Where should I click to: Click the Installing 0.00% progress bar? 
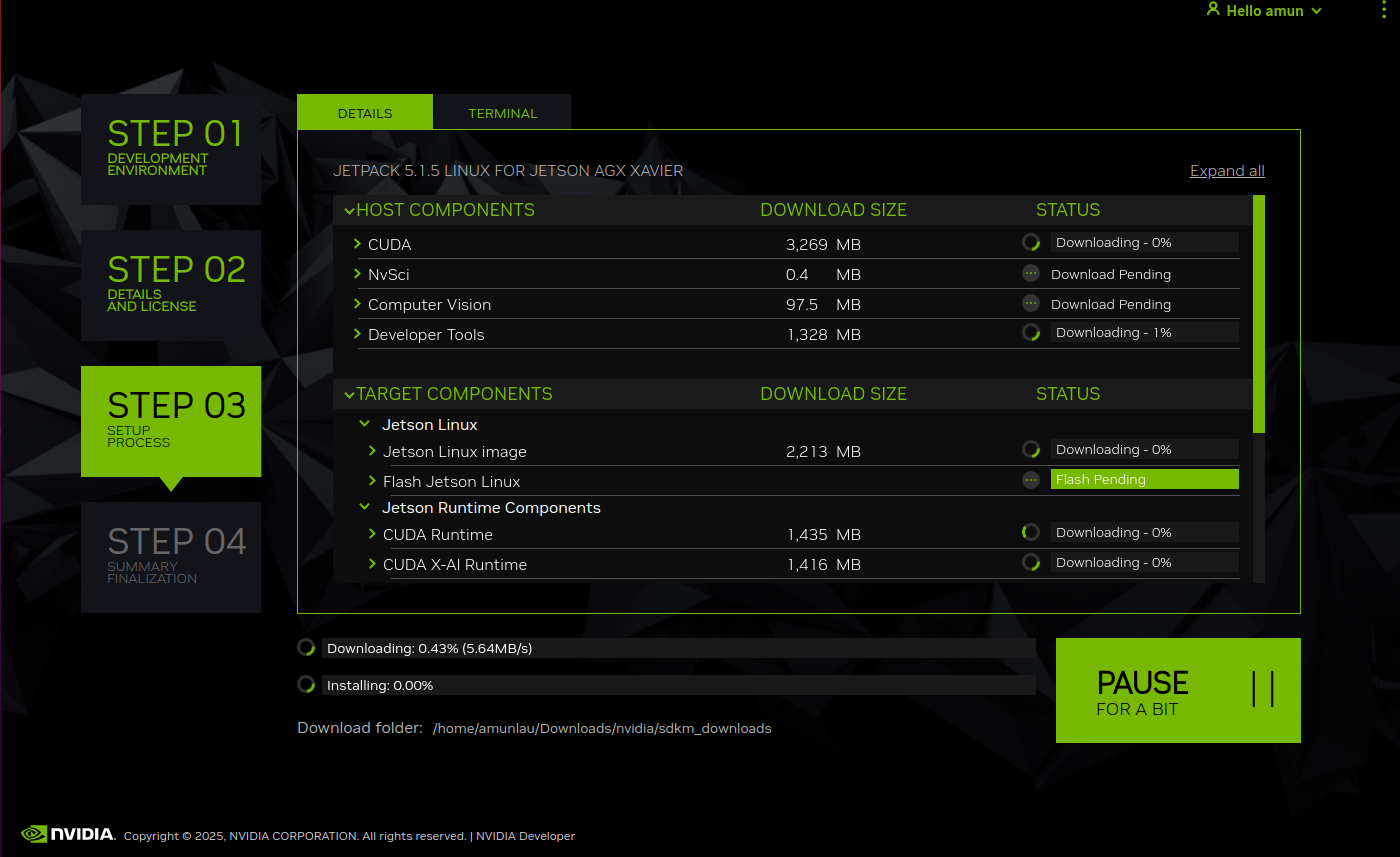679,686
